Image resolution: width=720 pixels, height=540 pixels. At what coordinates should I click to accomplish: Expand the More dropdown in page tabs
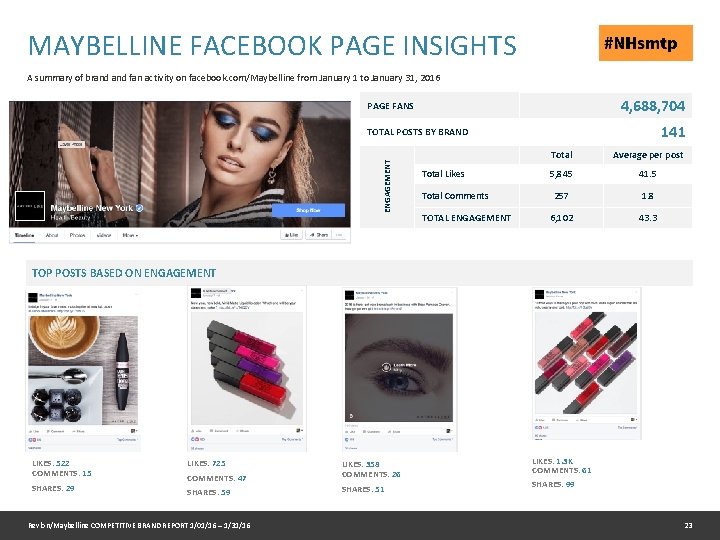130,235
